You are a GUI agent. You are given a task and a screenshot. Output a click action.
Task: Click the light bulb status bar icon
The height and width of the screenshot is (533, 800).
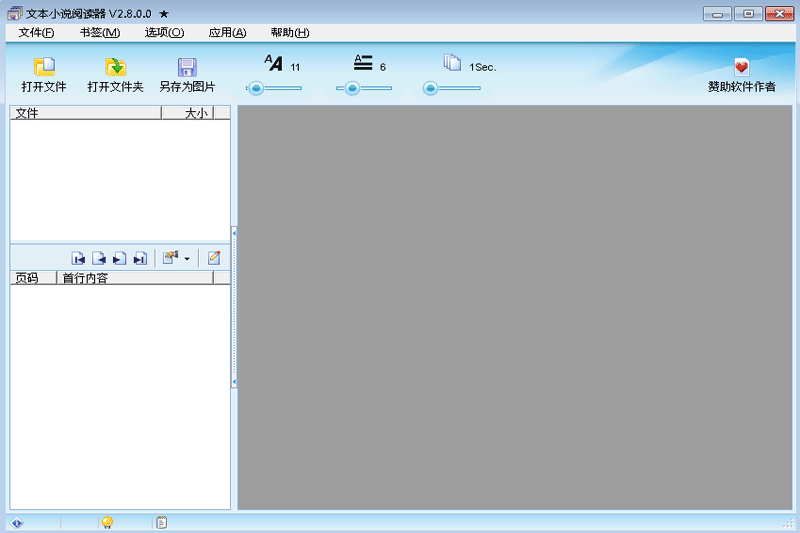[107, 522]
